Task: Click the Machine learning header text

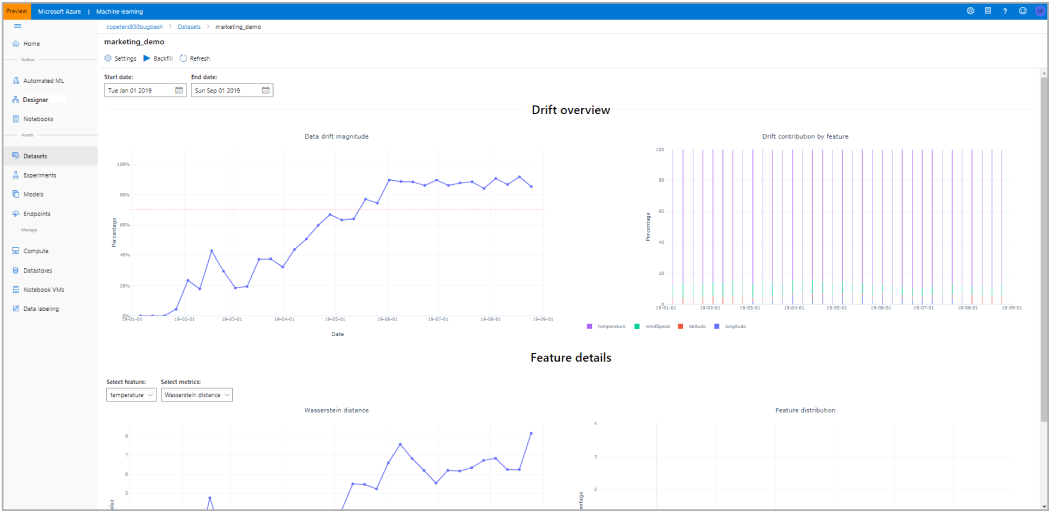Action: pos(120,11)
